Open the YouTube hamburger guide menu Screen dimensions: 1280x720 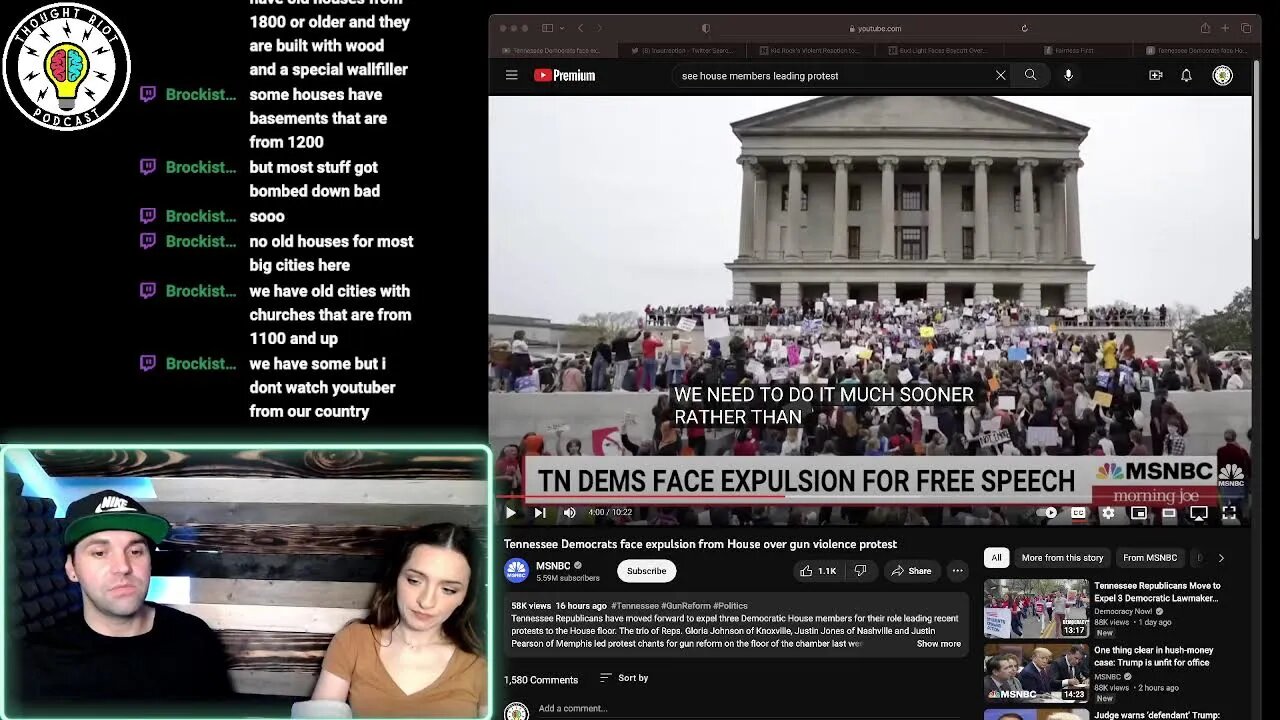click(511, 75)
